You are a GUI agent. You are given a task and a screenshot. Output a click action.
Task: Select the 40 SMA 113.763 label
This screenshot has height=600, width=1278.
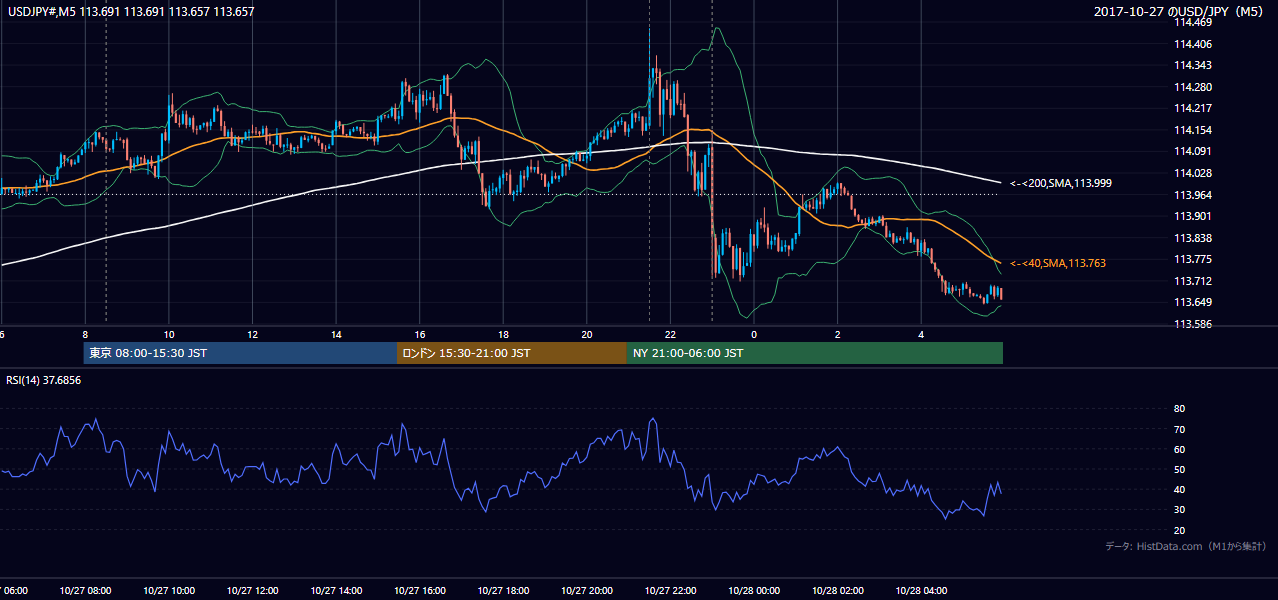(1058, 263)
